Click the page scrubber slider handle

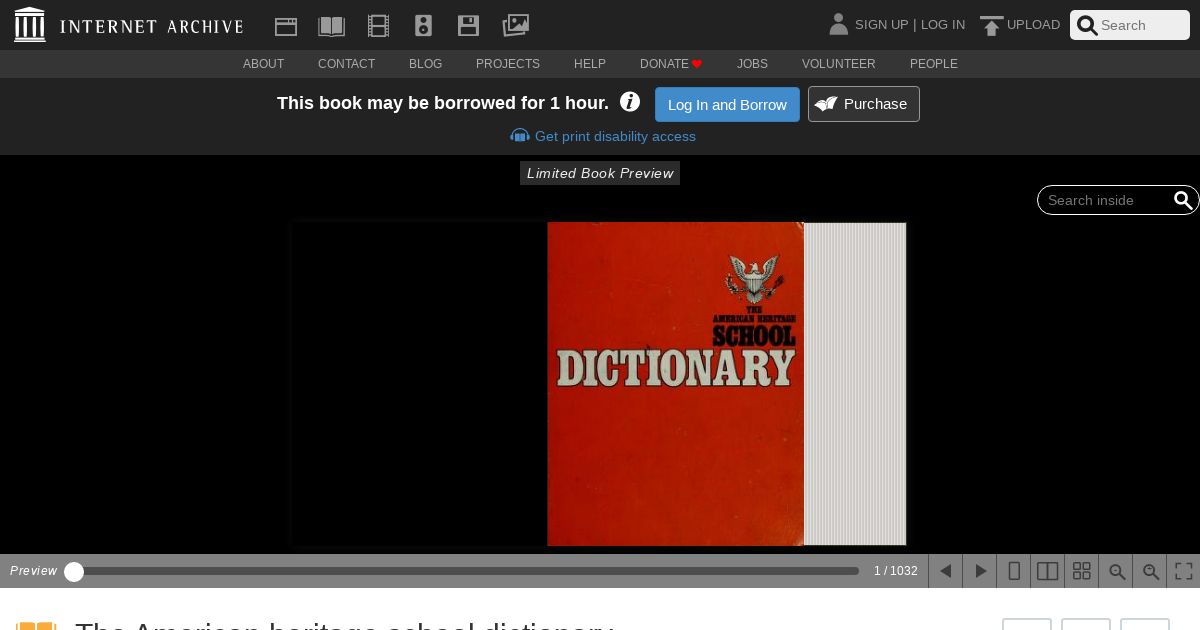74,571
